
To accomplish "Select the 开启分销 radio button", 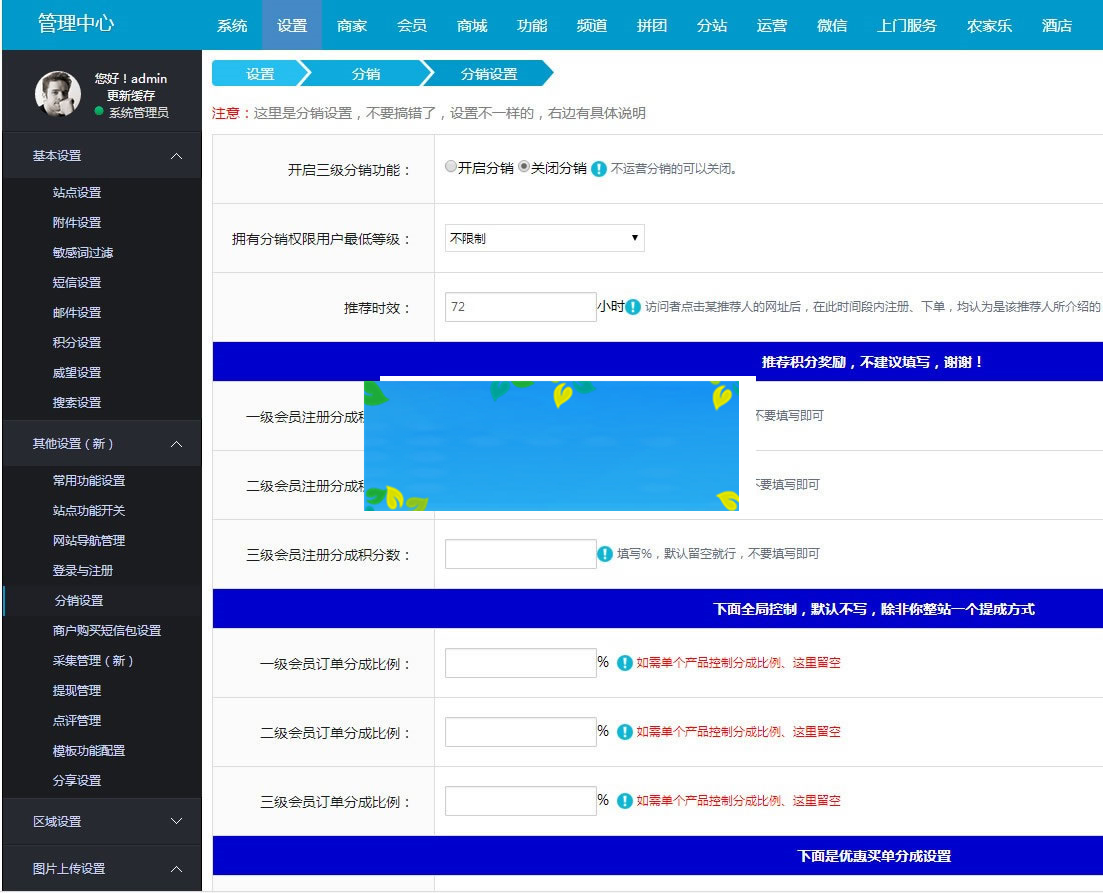I will 451,166.
